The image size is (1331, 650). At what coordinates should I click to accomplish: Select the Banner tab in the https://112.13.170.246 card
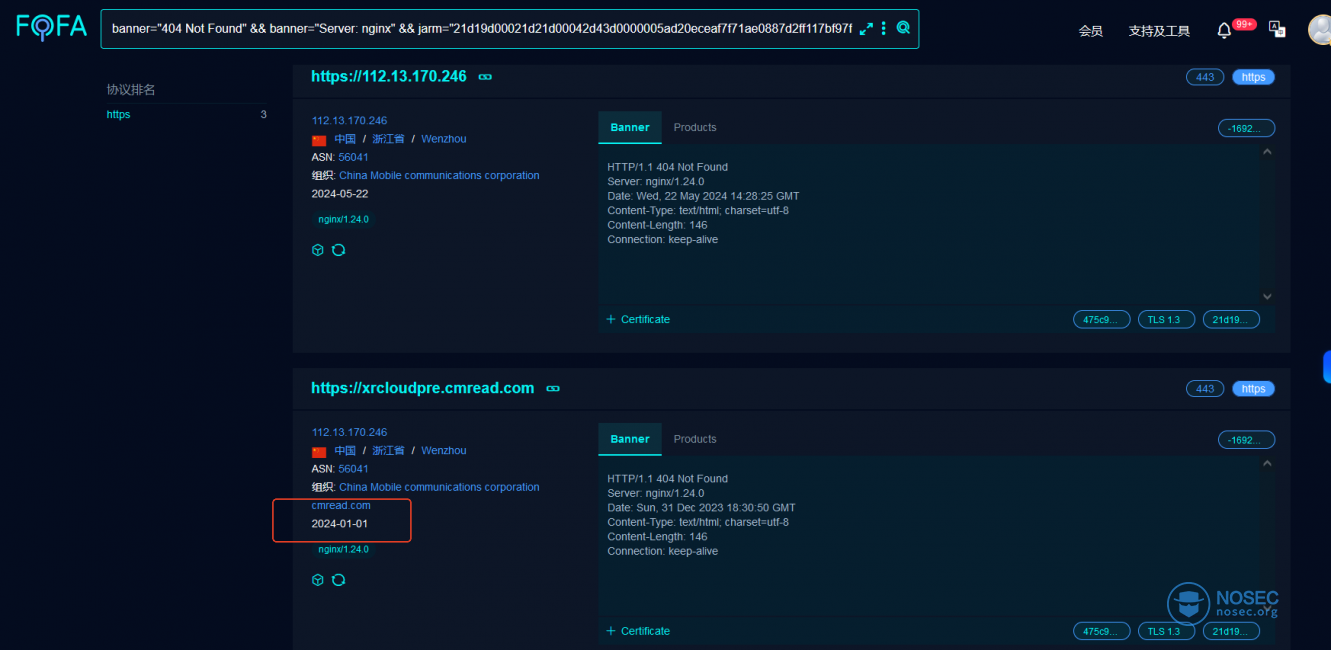630,127
